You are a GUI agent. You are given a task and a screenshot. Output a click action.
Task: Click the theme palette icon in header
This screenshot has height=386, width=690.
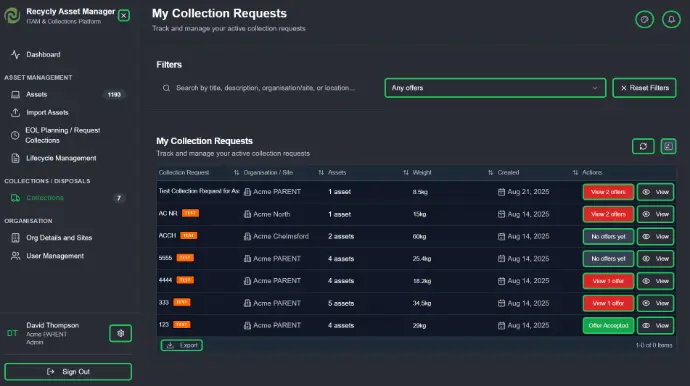(644, 19)
